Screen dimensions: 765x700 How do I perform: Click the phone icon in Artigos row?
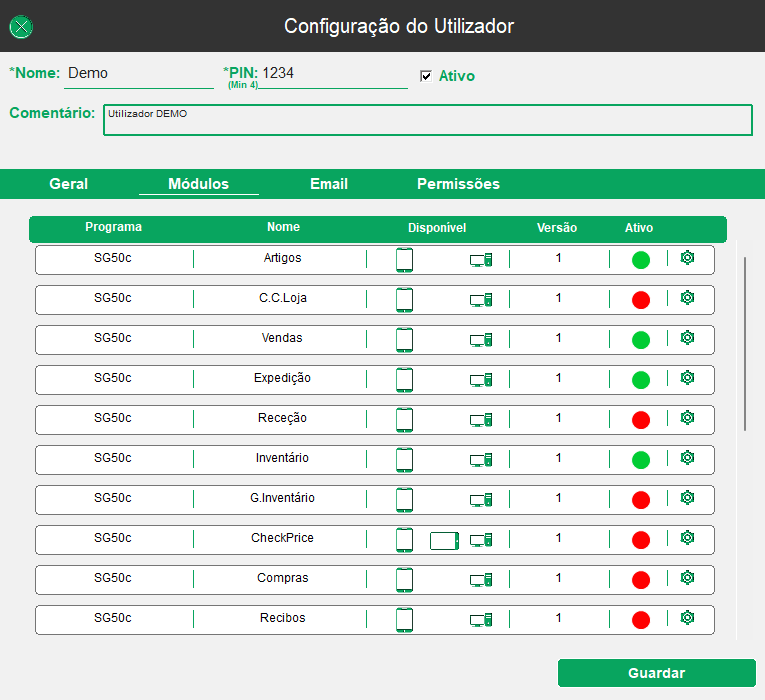click(404, 260)
